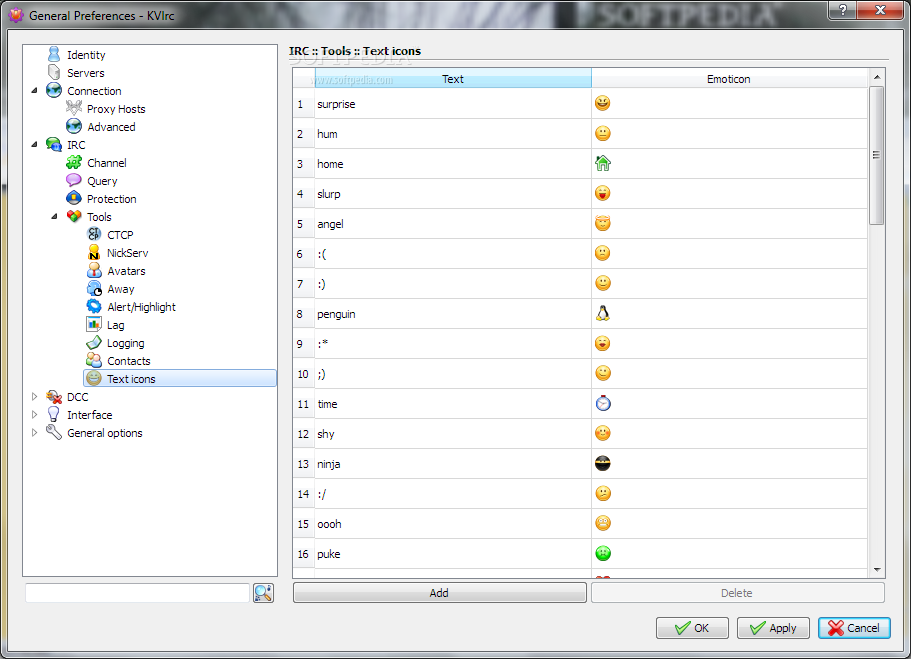Select the penguin emoticon icon
Viewport: 911px width, 659px height.
coord(602,314)
